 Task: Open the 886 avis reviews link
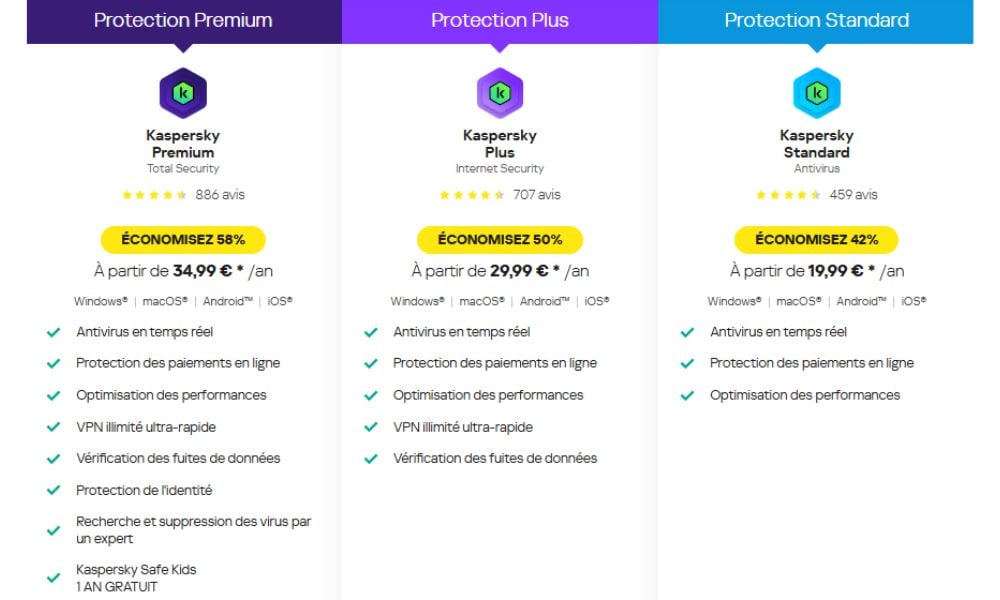click(220, 195)
